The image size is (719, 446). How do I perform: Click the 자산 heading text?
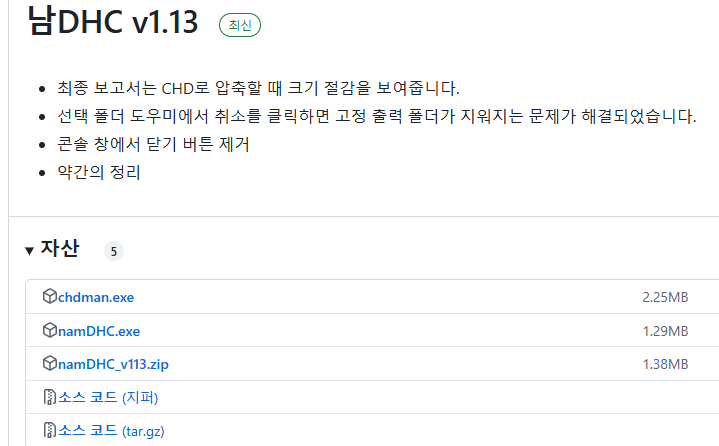pyautogui.click(x=60, y=249)
